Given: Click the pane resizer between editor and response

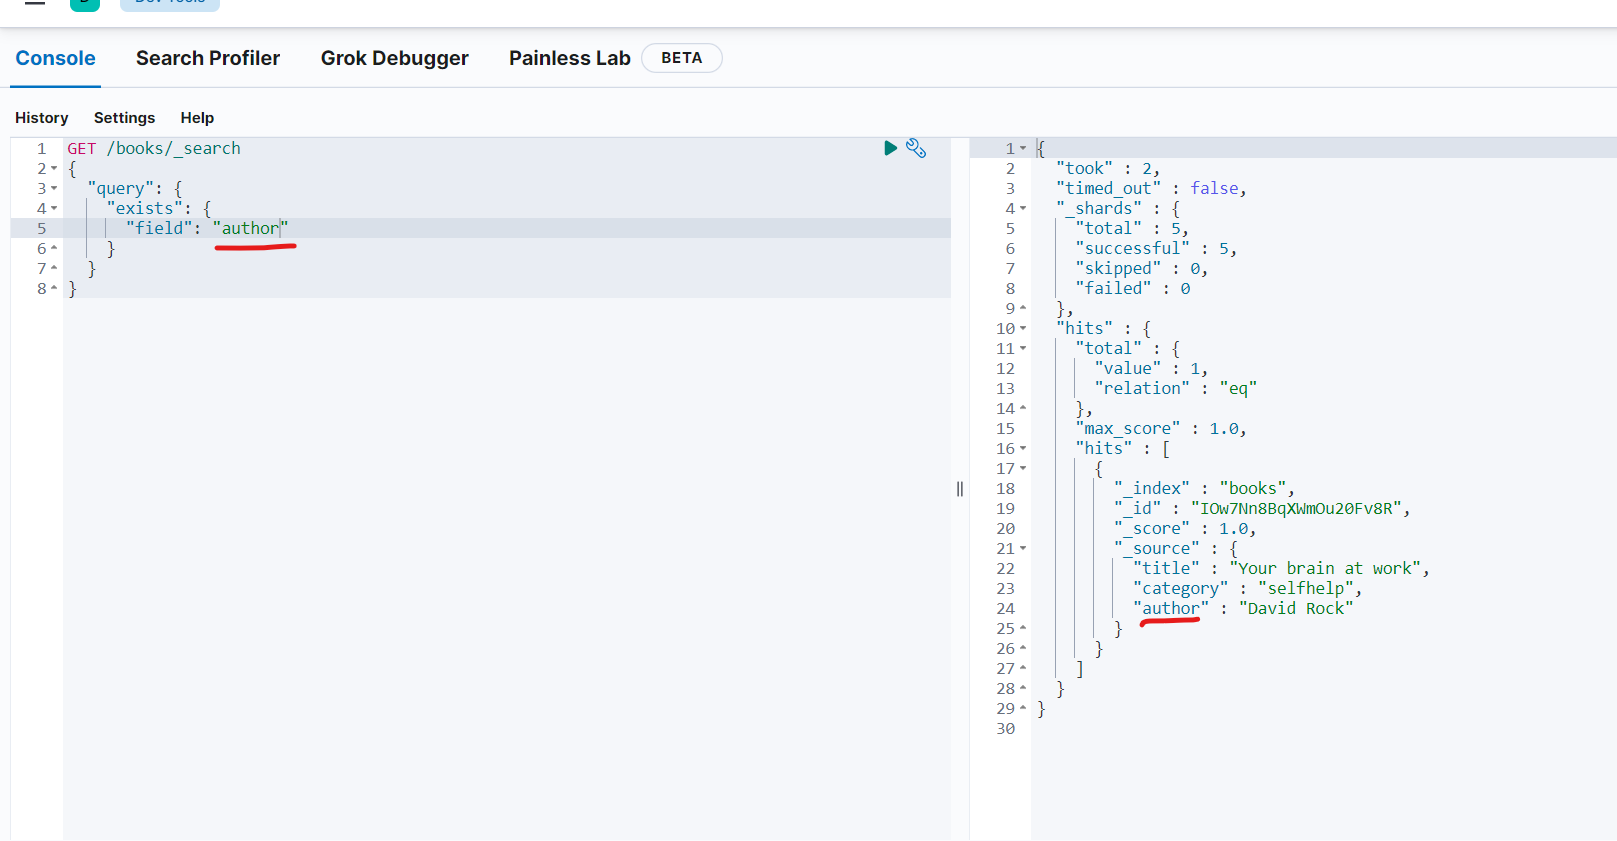Looking at the screenshot, I should click(960, 489).
